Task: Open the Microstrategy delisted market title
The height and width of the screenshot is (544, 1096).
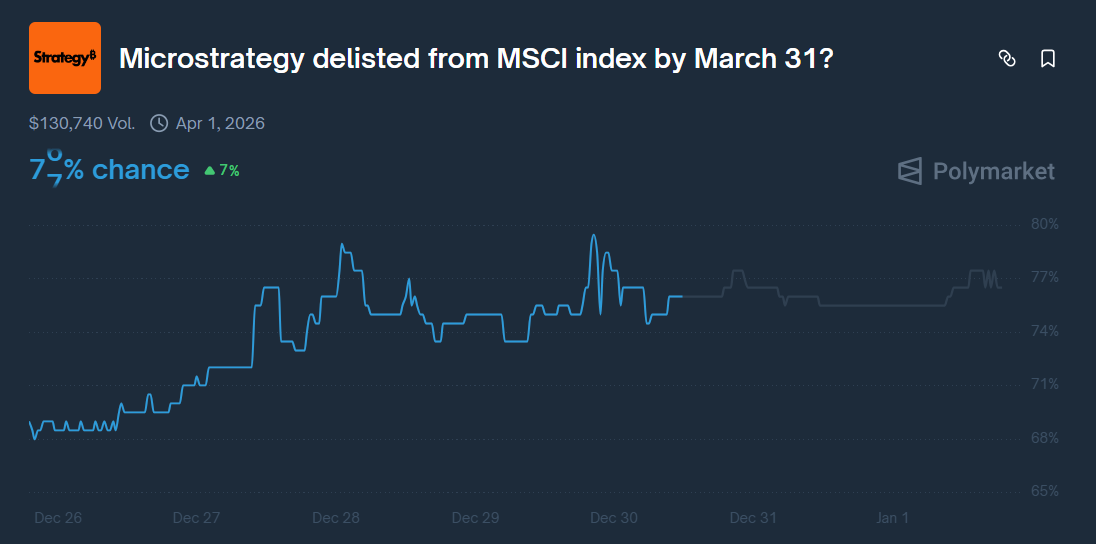Action: click(x=476, y=59)
